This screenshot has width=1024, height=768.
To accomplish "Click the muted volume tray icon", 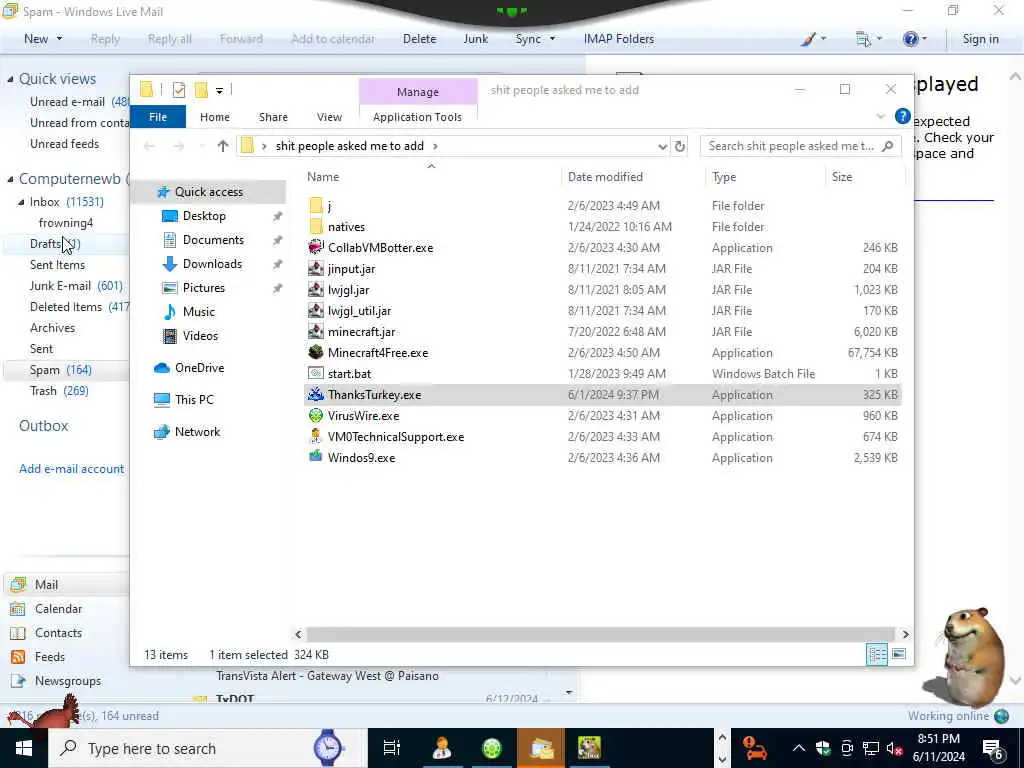I will (x=893, y=748).
